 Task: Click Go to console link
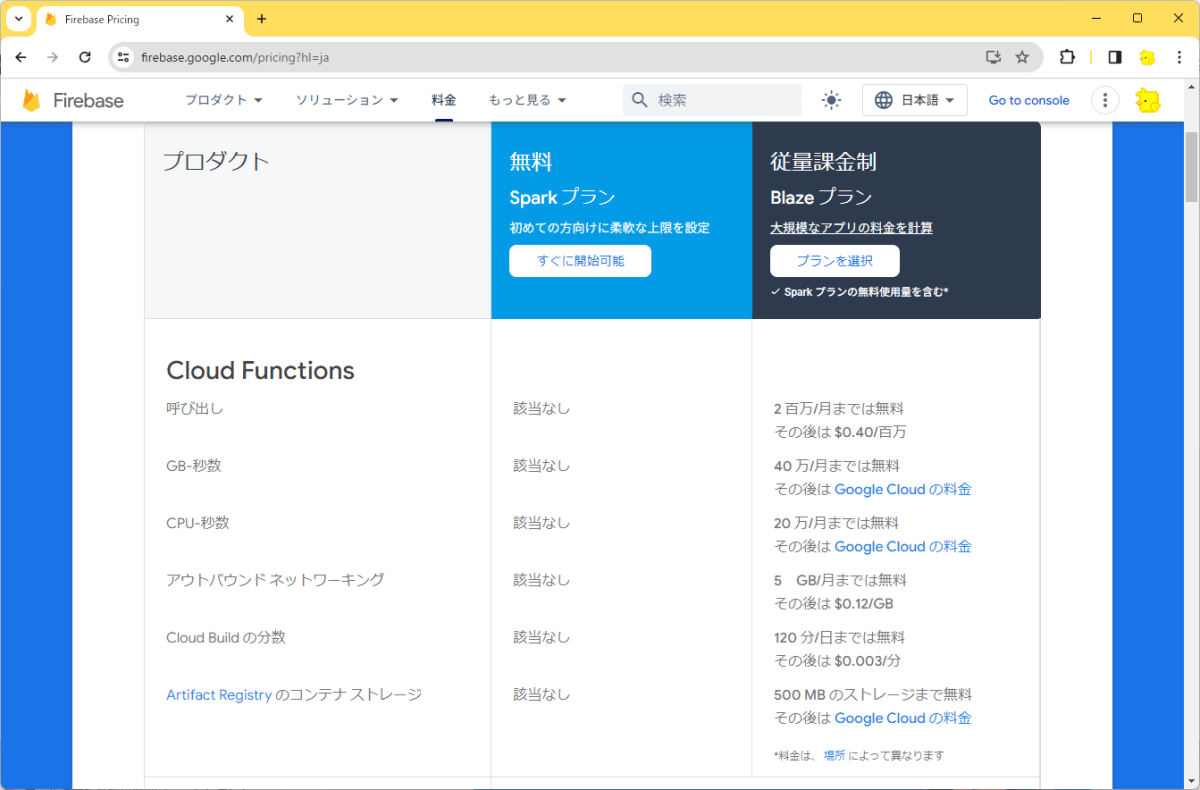click(1029, 100)
